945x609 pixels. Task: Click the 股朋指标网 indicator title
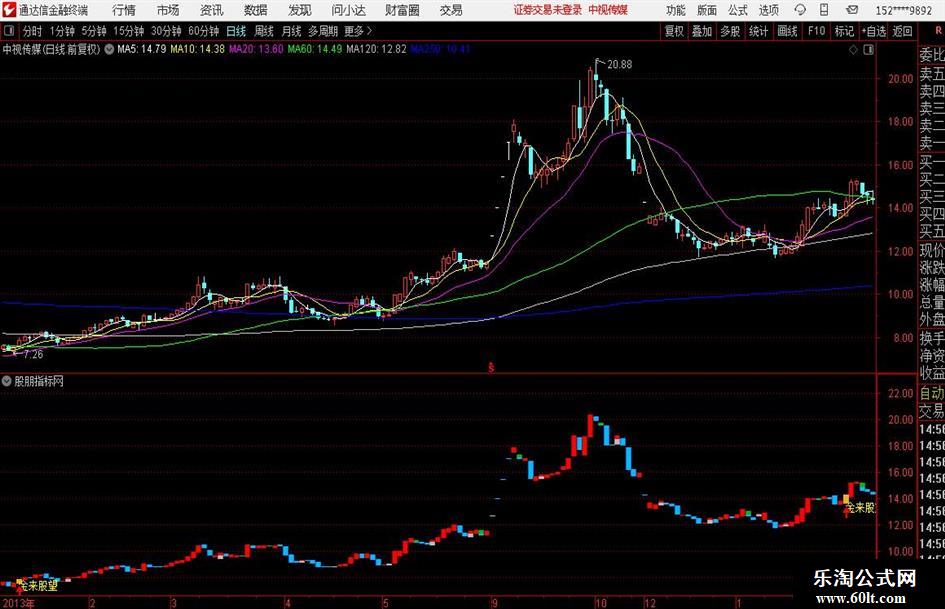pos(39,381)
